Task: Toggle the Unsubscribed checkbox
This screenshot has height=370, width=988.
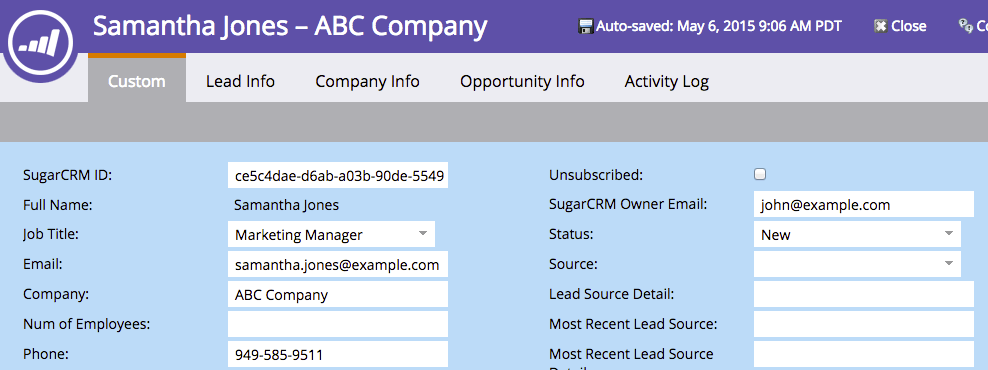Action: [x=761, y=175]
